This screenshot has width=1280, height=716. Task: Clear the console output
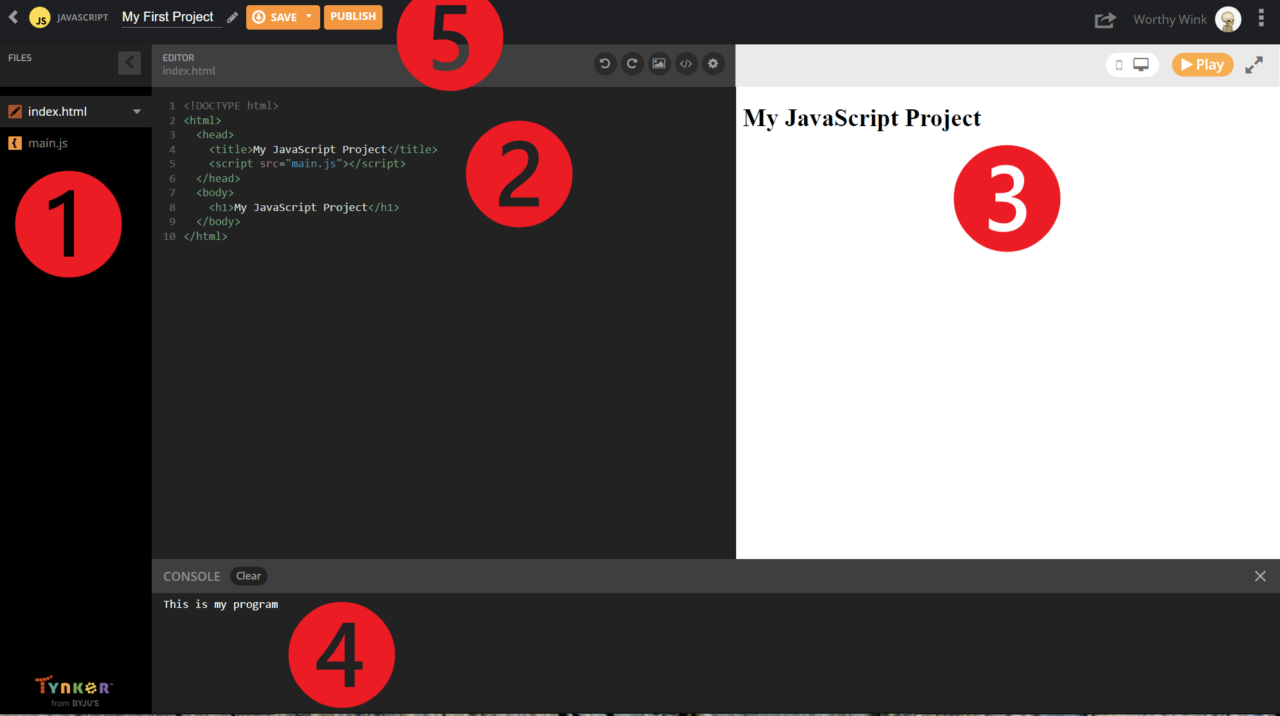click(249, 576)
